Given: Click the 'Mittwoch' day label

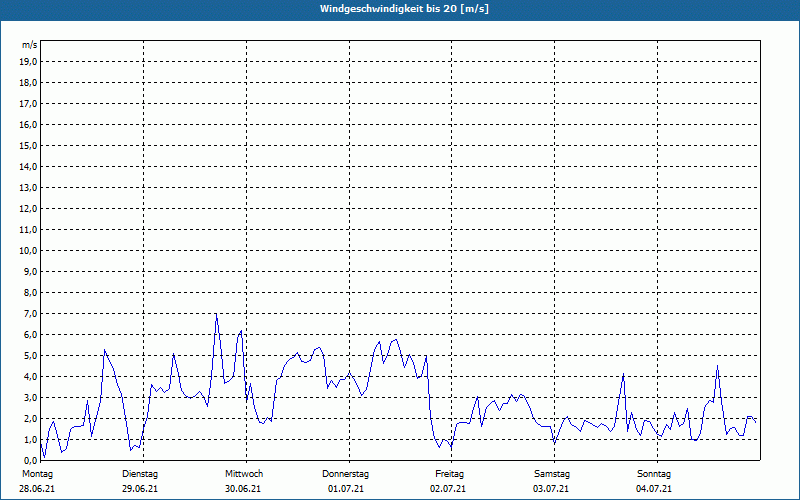Looking at the screenshot, I should tap(244, 474).
